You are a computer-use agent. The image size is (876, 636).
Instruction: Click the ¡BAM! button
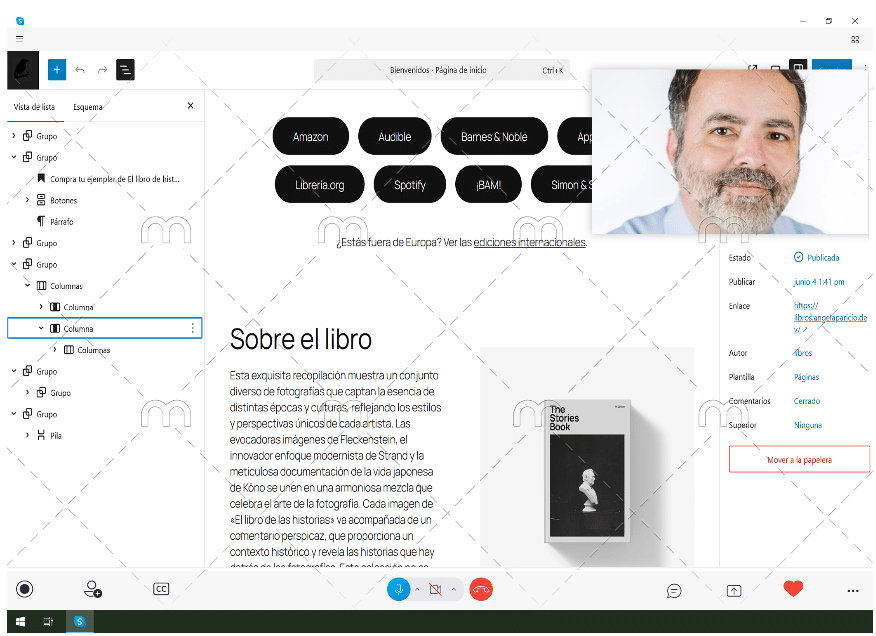coord(488,184)
